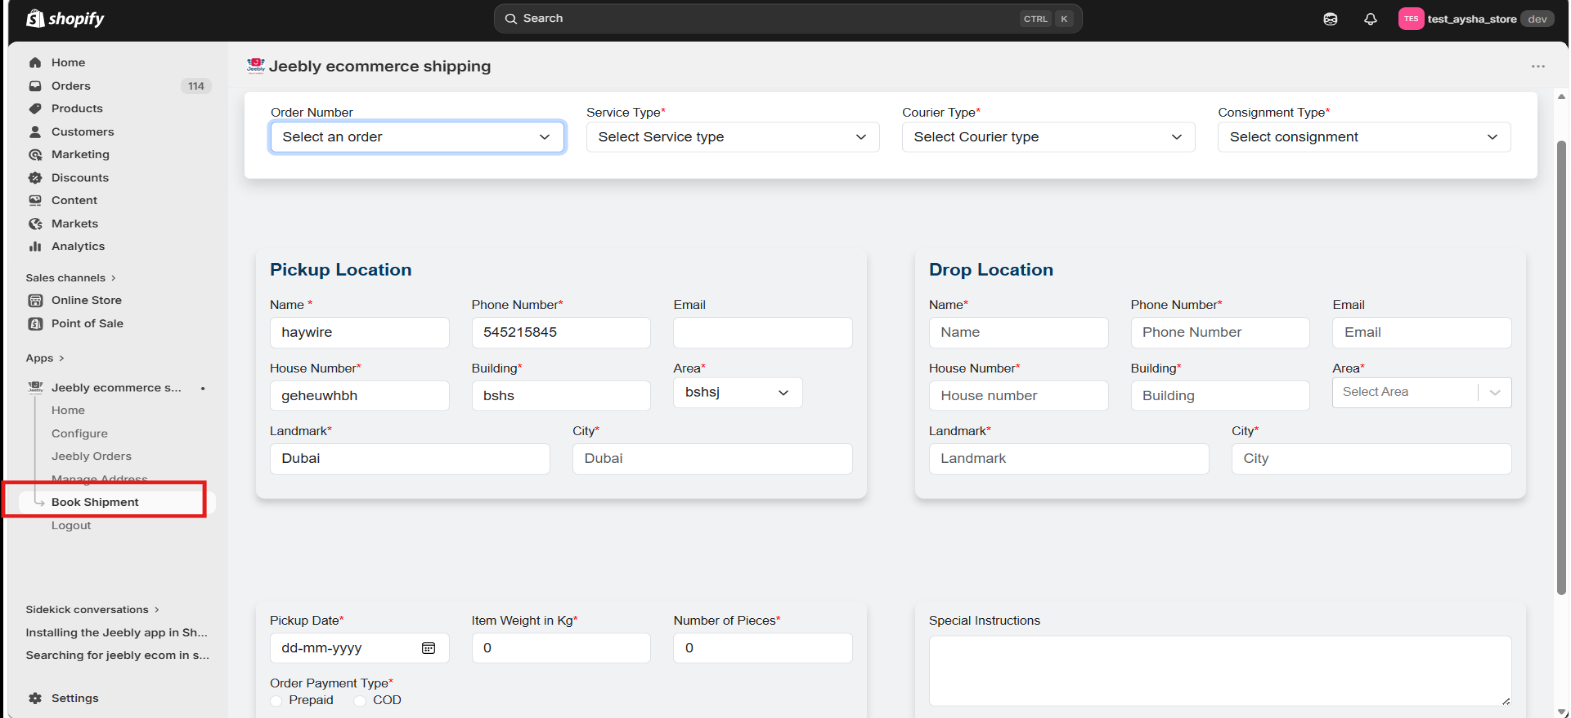Viewport: 1571px width, 718px height.
Task: Click the Discounts sidebar icon
Action: pyautogui.click(x=35, y=178)
